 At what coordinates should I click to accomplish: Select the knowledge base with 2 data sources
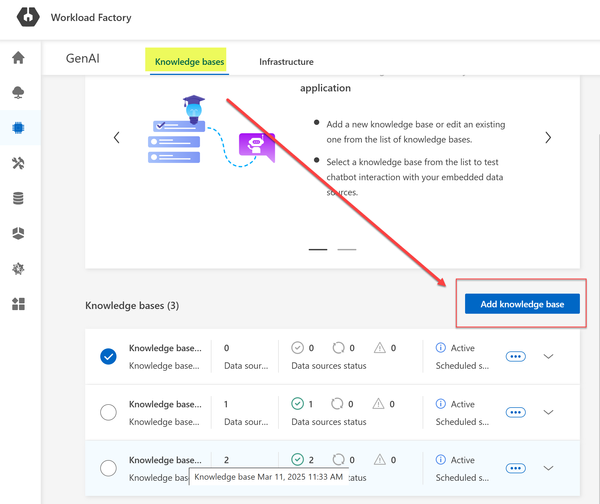point(108,468)
